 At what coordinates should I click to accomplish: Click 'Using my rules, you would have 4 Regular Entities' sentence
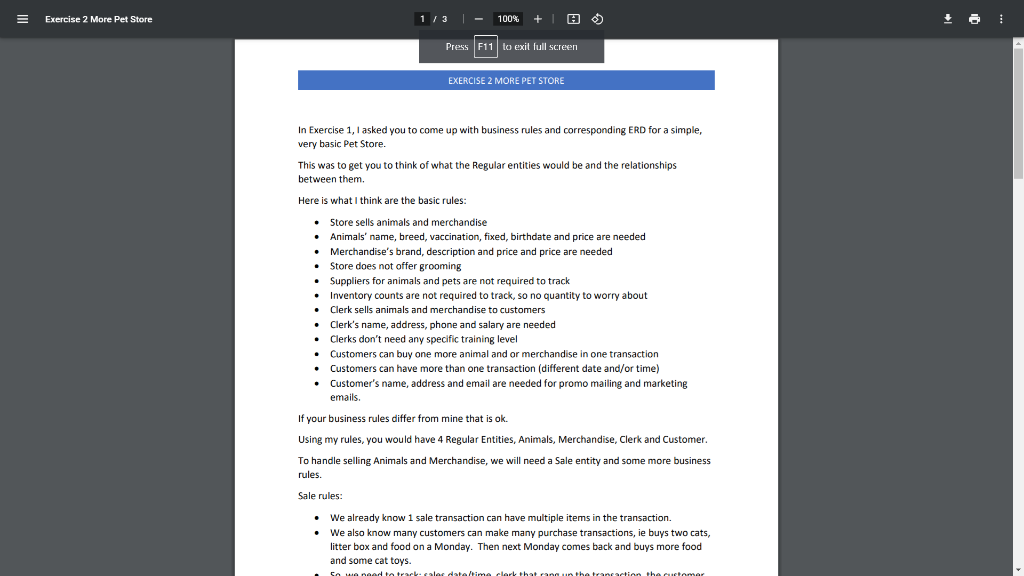pos(503,440)
